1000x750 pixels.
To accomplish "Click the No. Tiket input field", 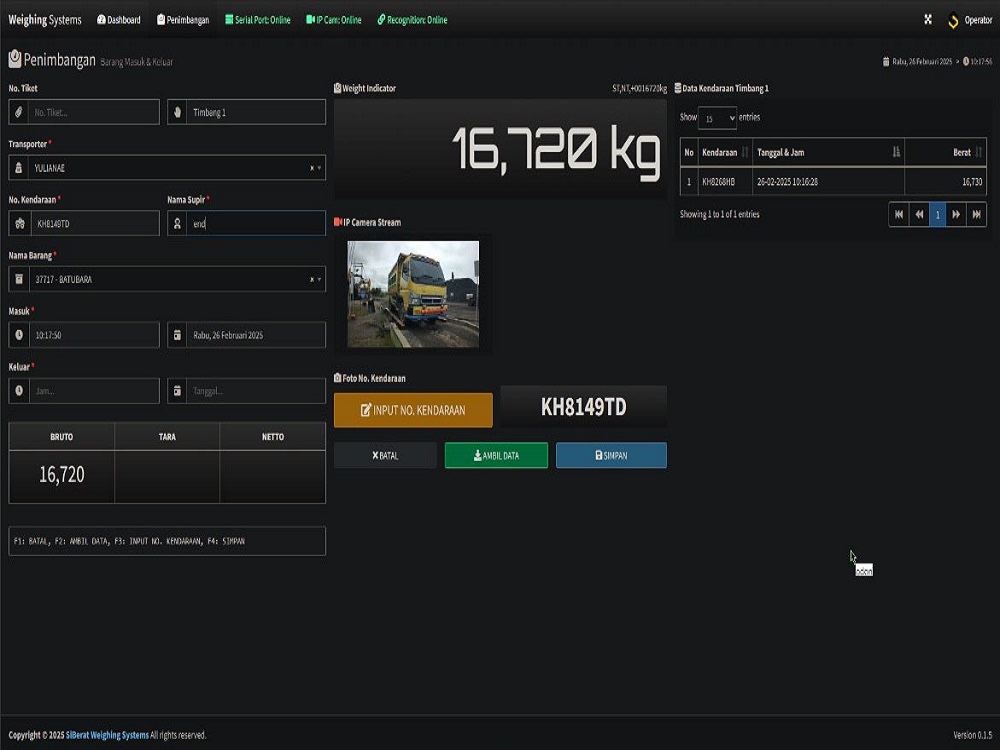I will tap(94, 112).
